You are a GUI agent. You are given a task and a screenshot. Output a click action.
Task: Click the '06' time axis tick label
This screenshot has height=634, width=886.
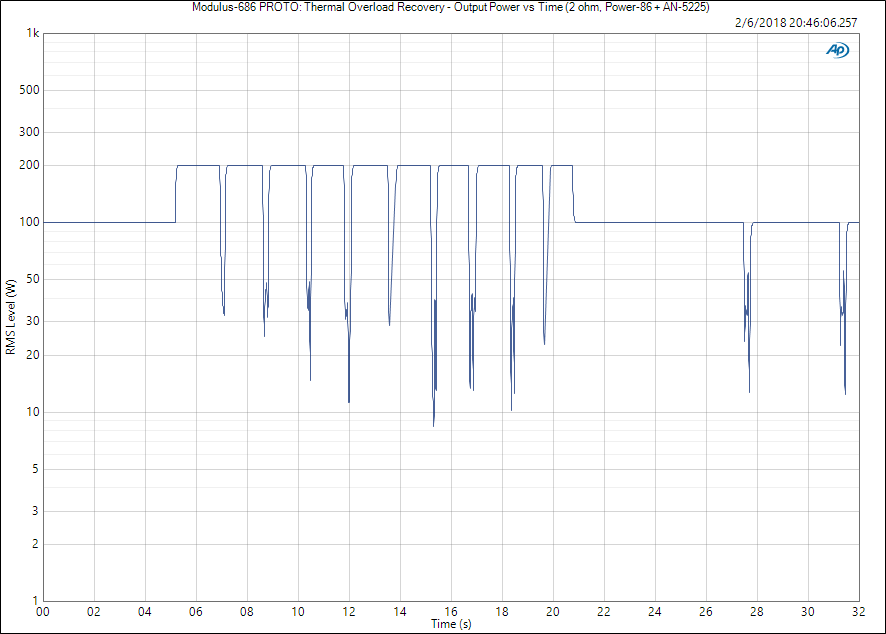[x=196, y=611]
